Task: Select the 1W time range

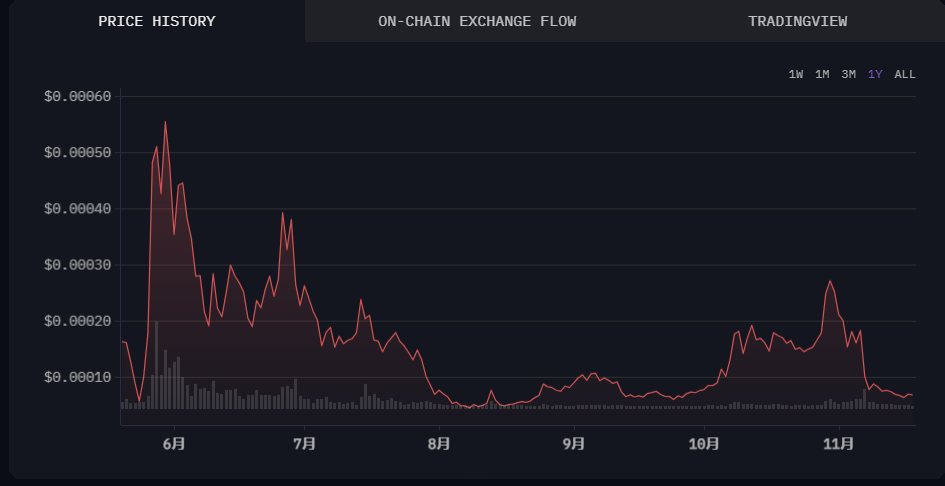Action: [796, 74]
